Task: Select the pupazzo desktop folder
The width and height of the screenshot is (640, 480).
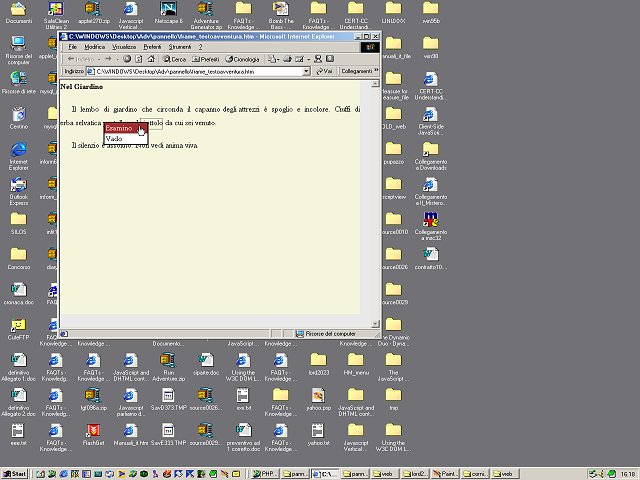Action: (x=393, y=153)
